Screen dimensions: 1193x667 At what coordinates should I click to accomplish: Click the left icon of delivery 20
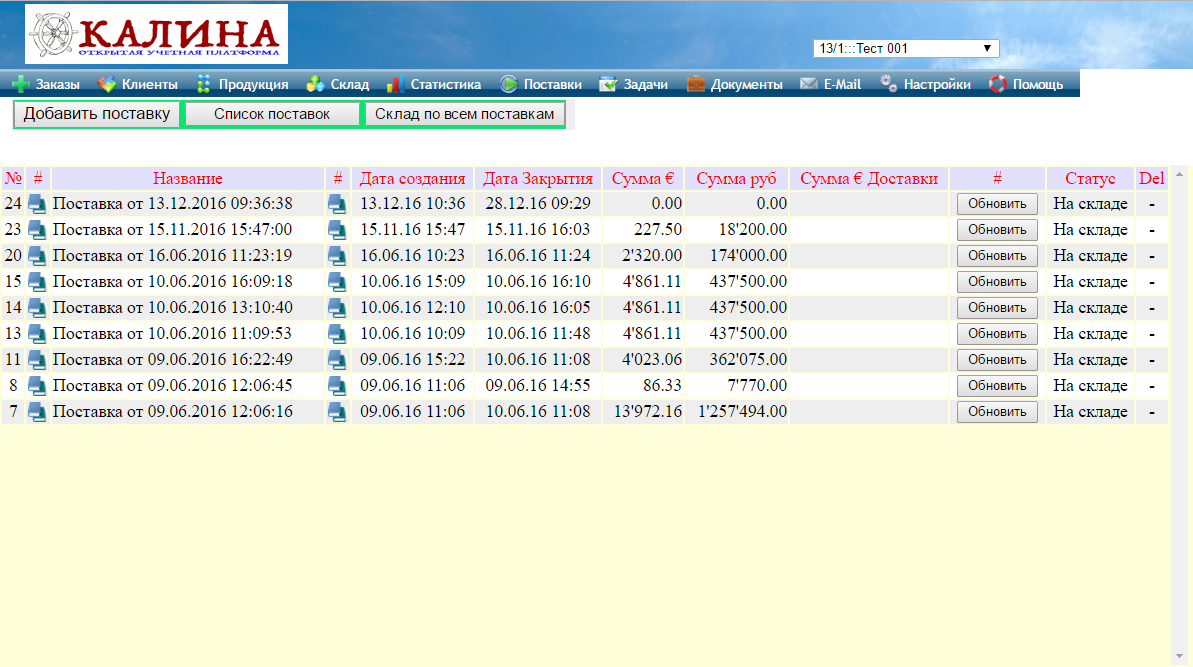coord(37,256)
